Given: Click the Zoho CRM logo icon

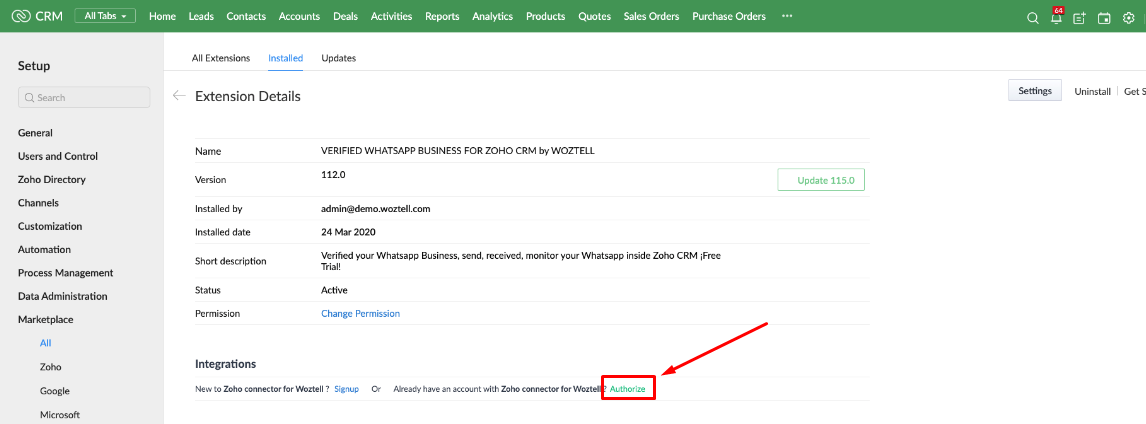Looking at the screenshot, I should tap(20, 16).
